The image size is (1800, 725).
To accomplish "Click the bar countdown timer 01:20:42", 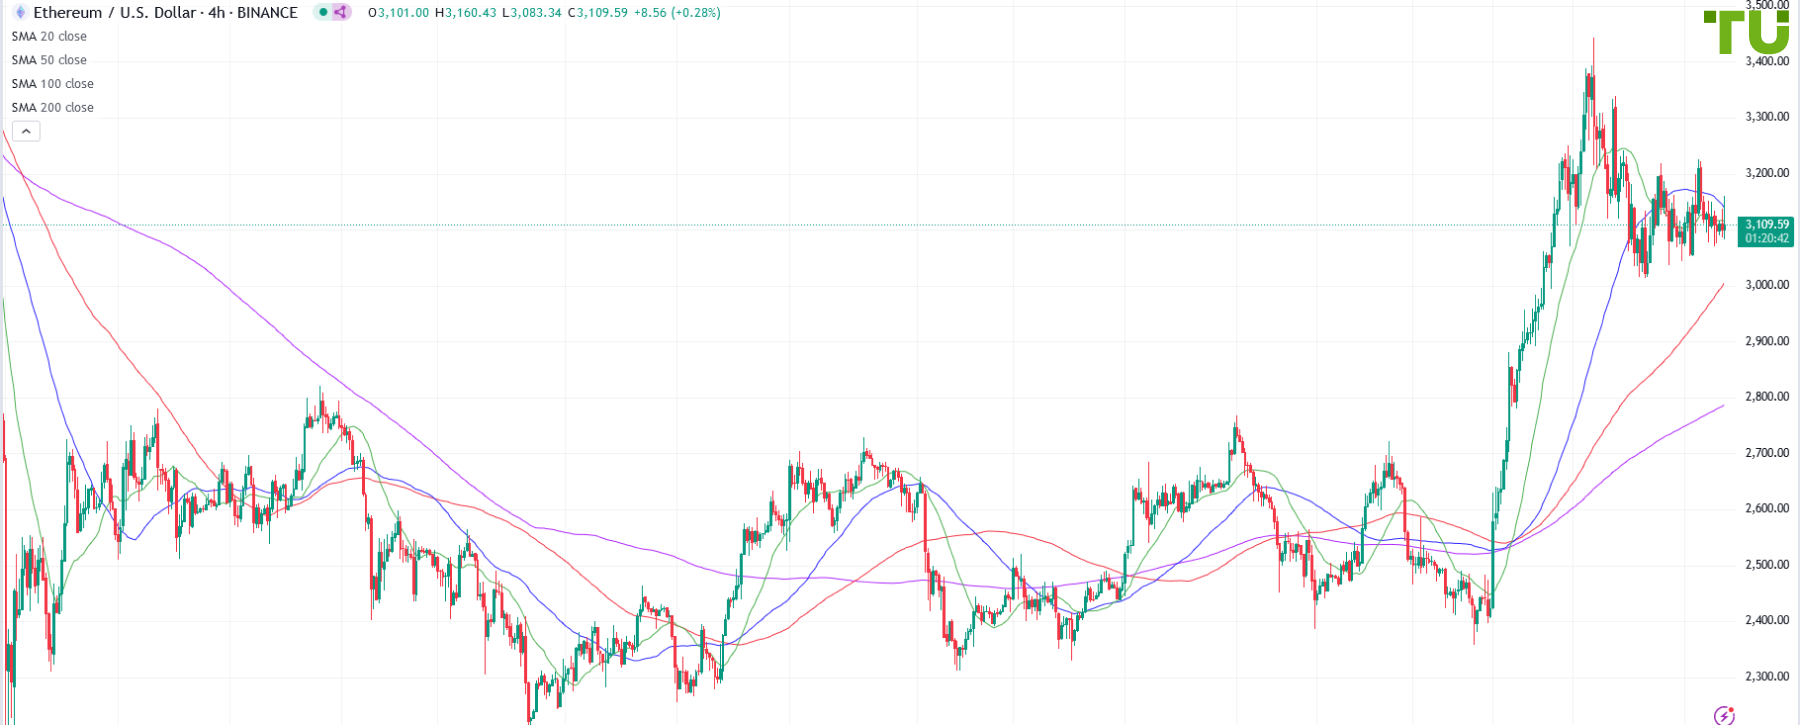I will pyautogui.click(x=1767, y=239).
